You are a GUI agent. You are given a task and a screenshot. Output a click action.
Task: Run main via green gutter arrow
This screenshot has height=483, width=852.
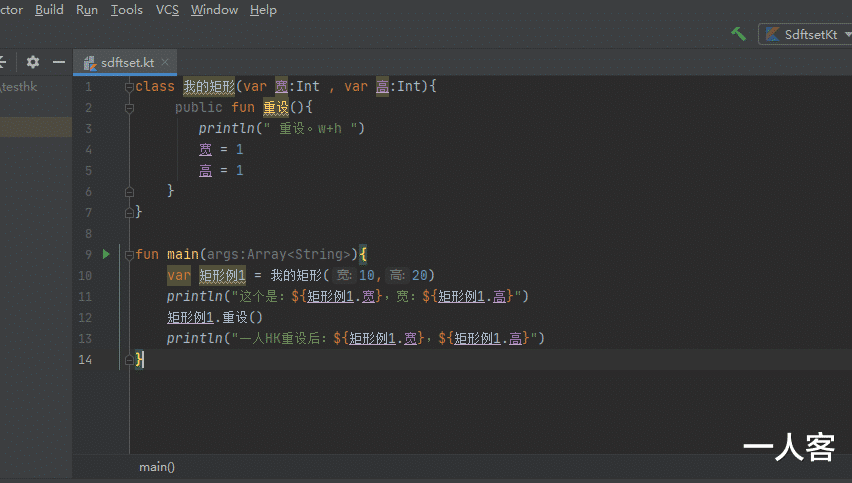click(x=106, y=254)
